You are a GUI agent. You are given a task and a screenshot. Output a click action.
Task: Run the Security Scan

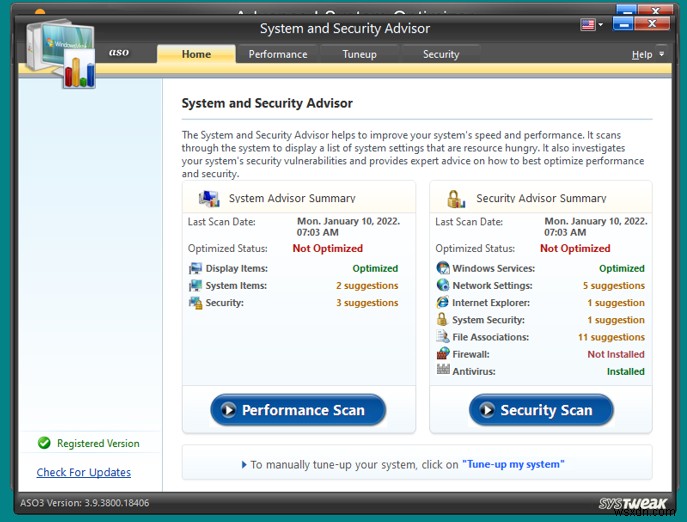click(541, 410)
